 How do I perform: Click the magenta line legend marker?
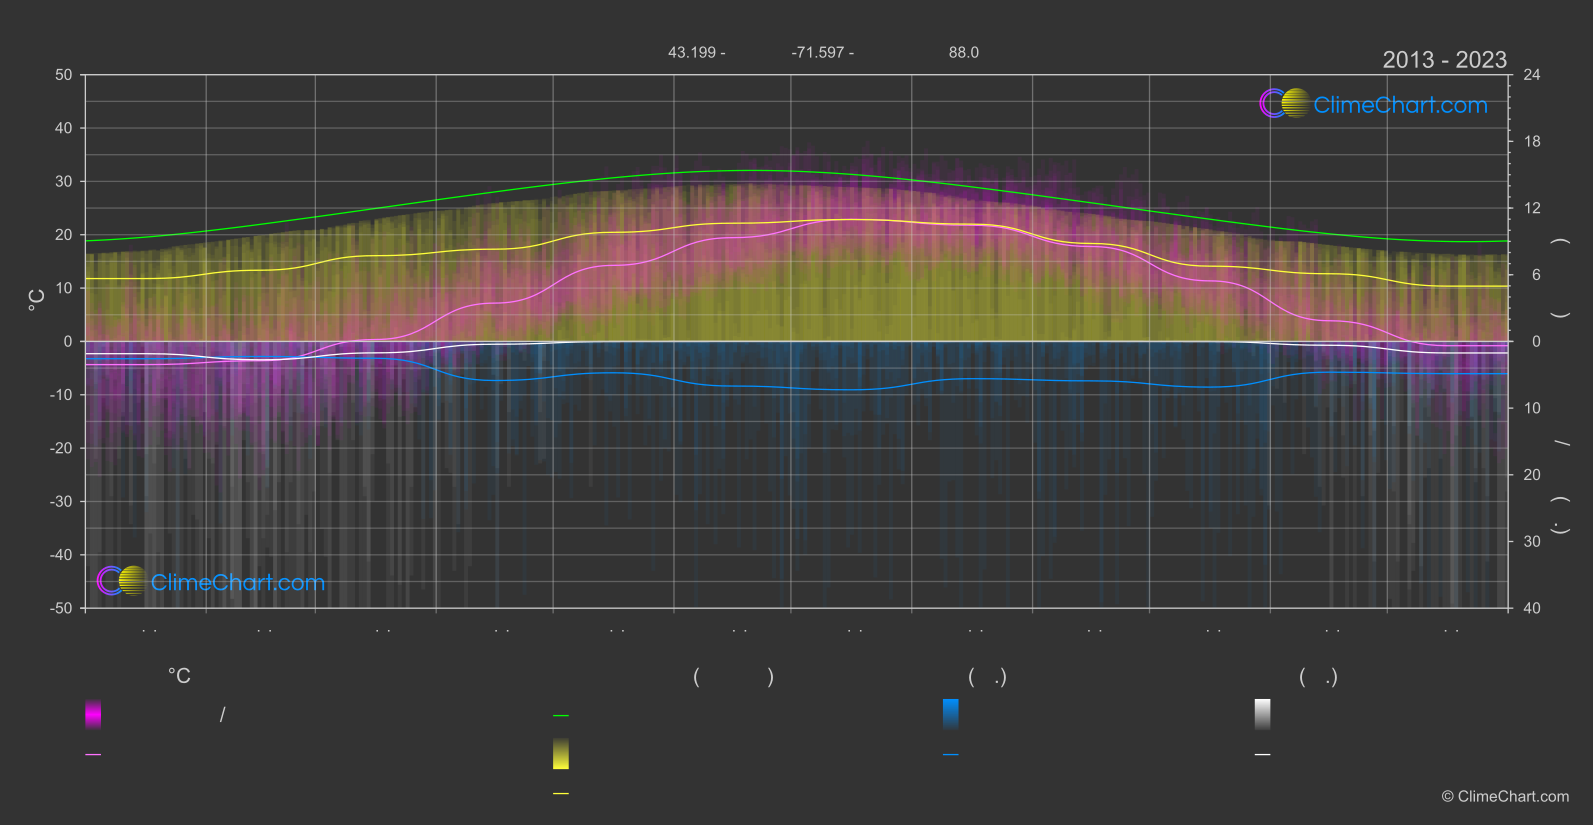(93, 755)
